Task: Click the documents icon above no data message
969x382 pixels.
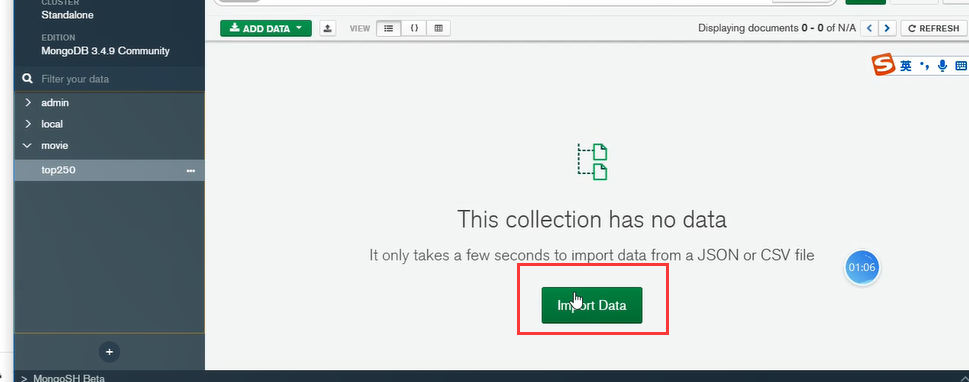Action: coord(592,162)
